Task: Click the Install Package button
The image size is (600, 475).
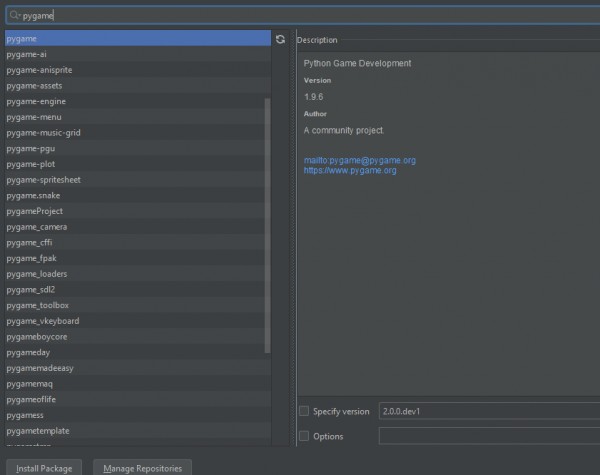Action: pyautogui.click(x=44, y=467)
